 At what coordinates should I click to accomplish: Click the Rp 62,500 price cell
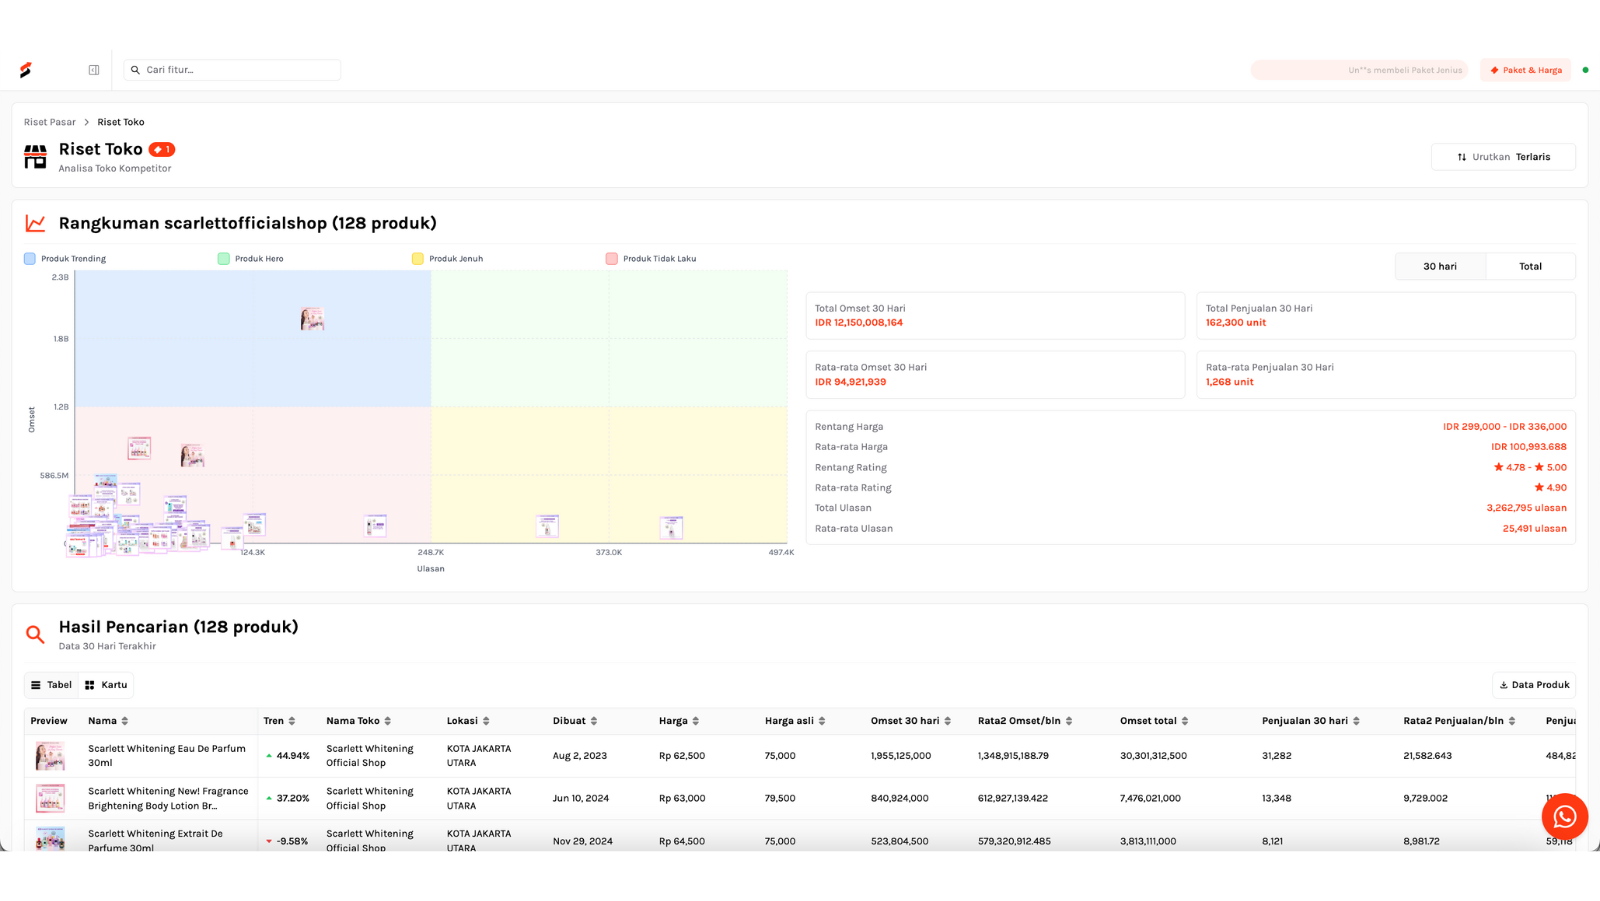[682, 756]
